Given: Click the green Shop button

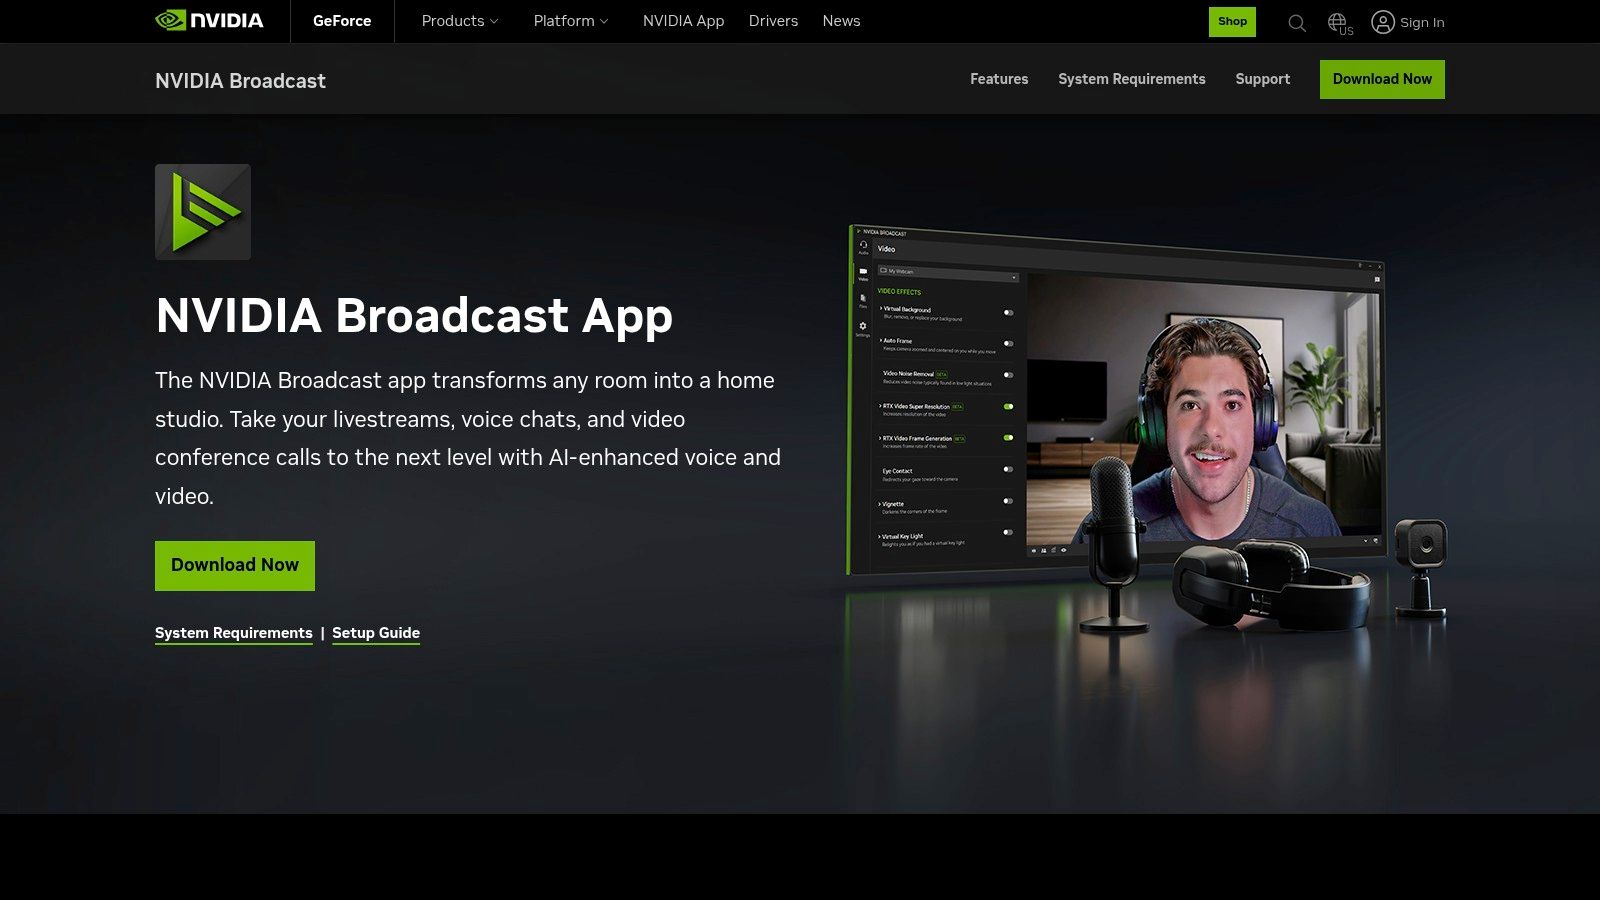Looking at the screenshot, I should point(1232,22).
